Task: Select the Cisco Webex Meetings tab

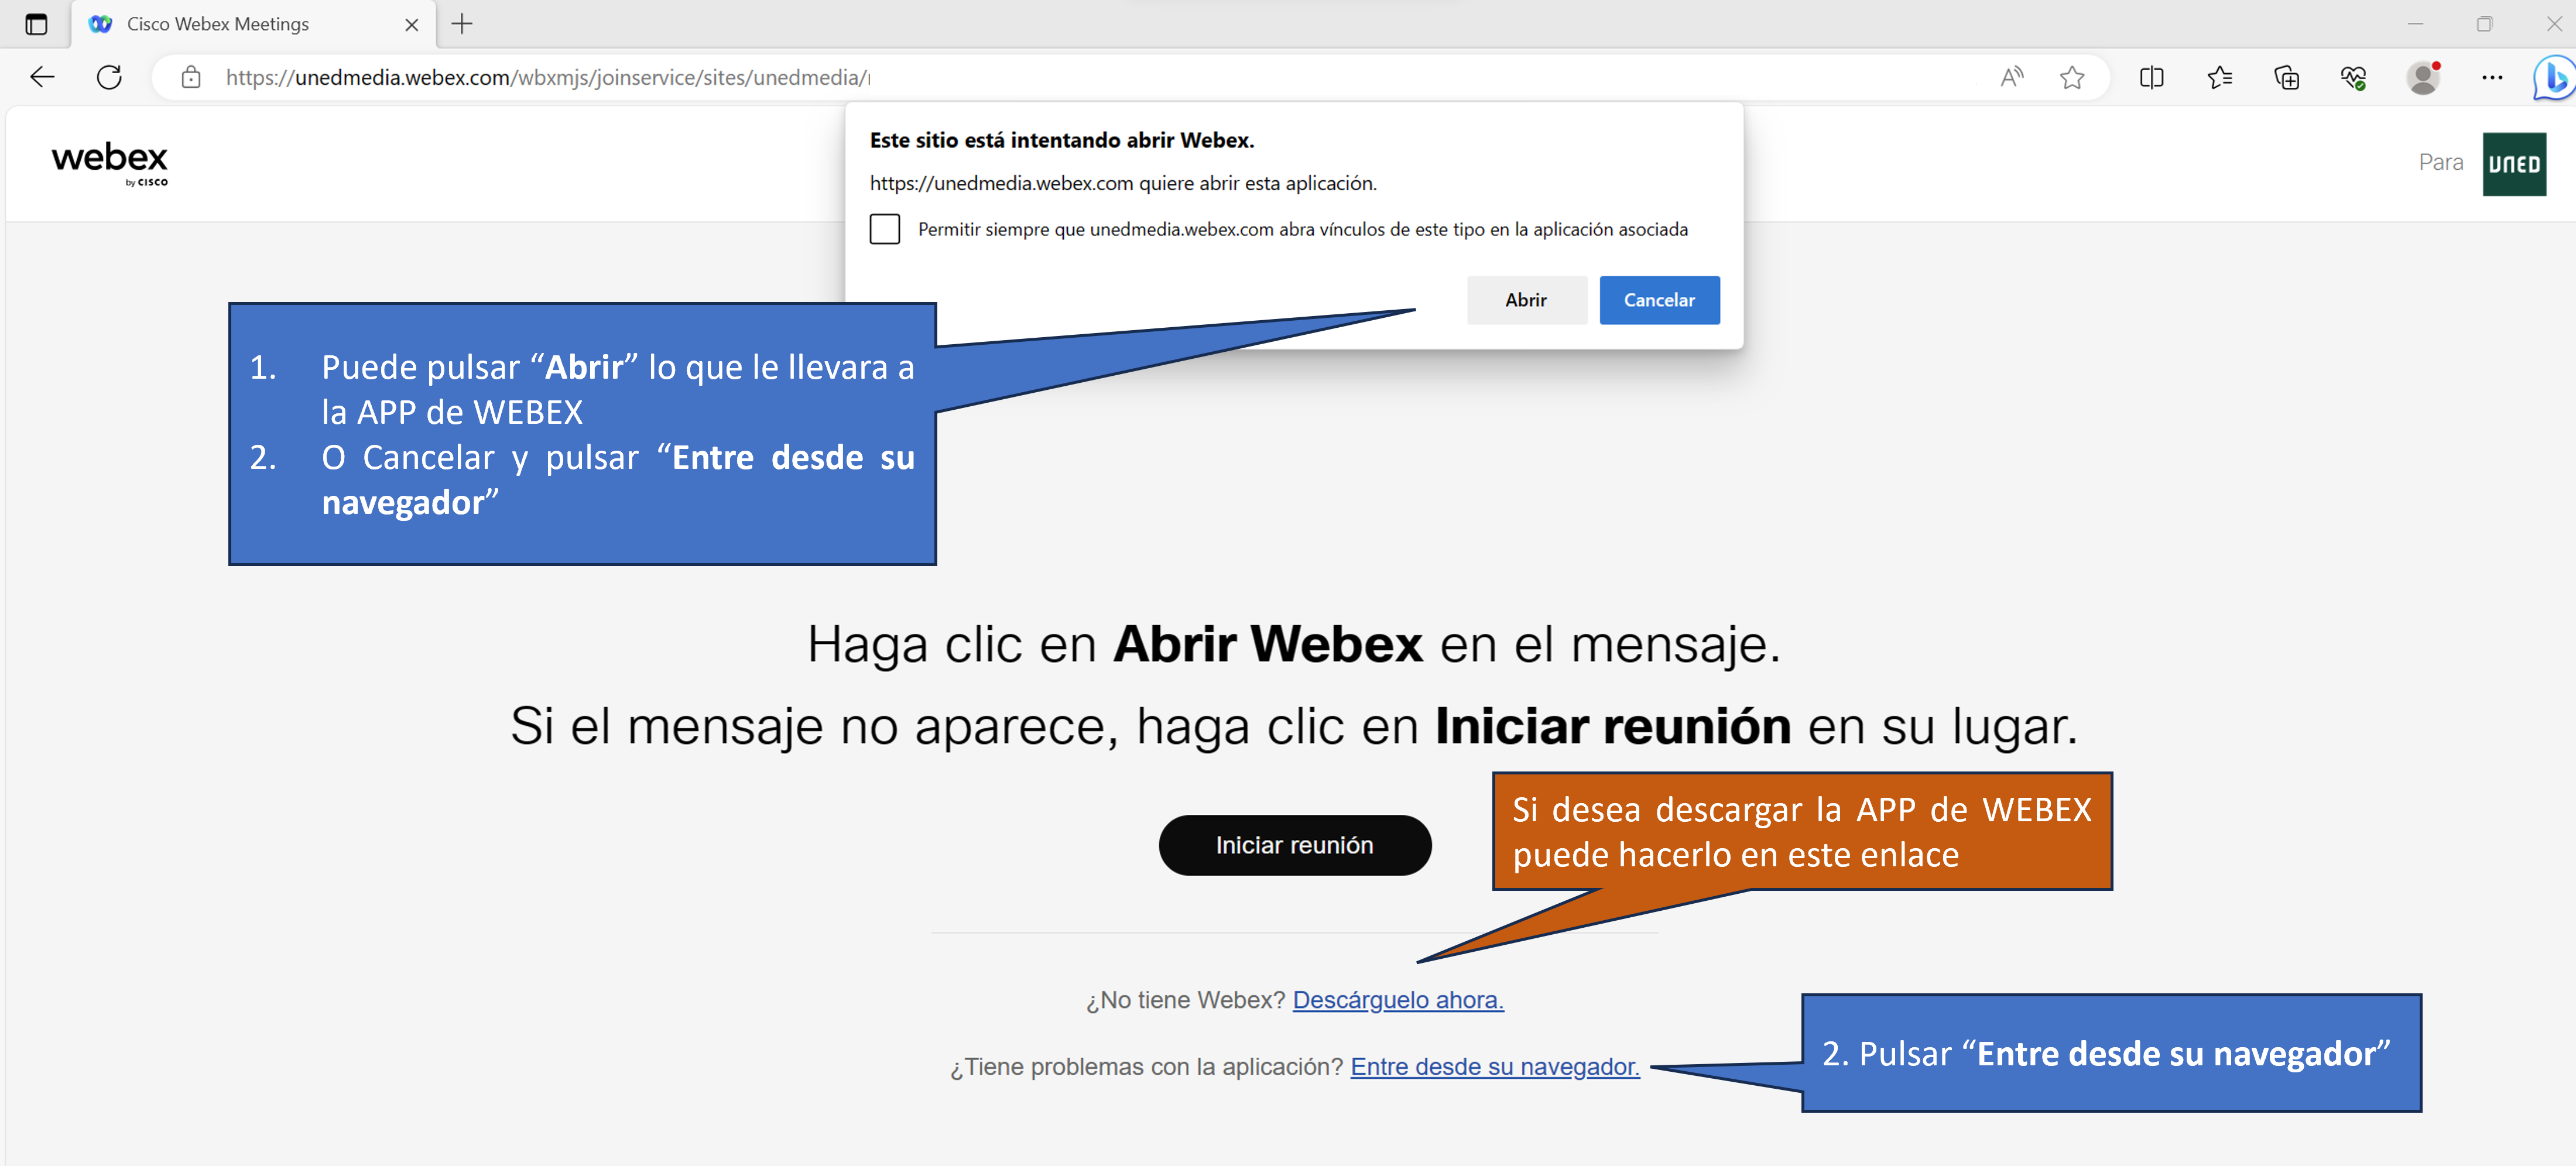Action: pos(254,25)
